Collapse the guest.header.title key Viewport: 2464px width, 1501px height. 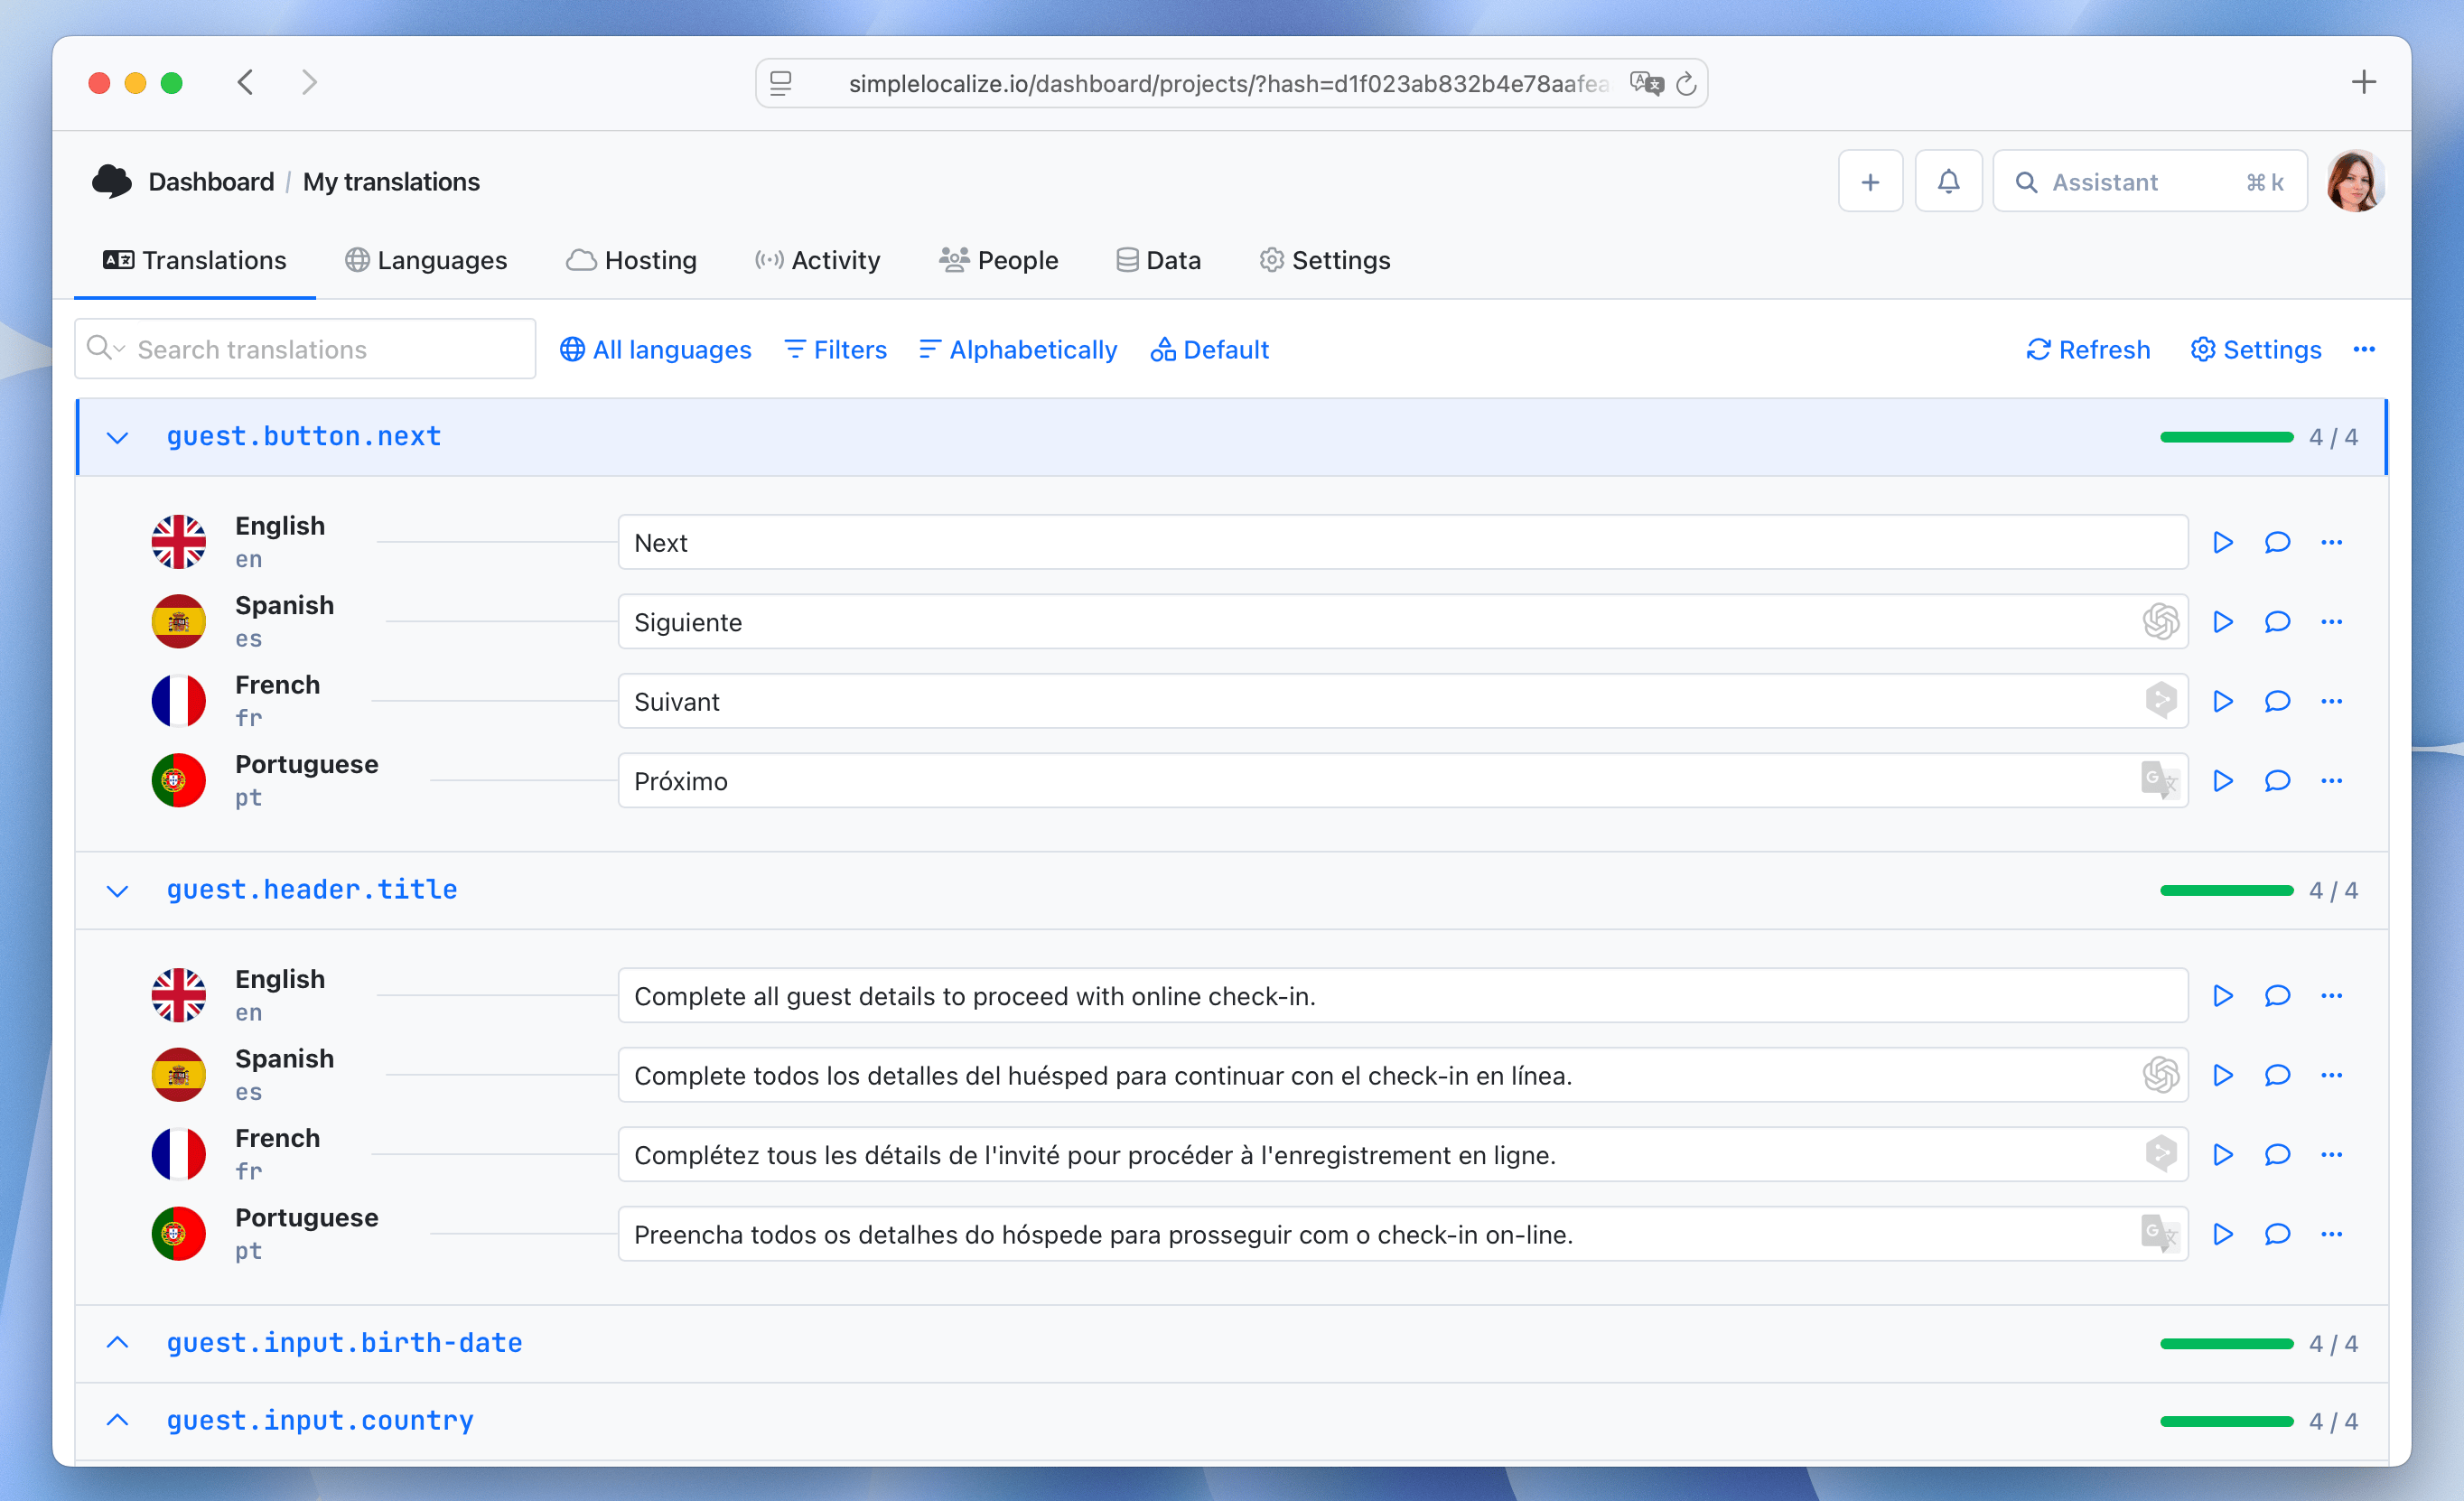pos(117,890)
